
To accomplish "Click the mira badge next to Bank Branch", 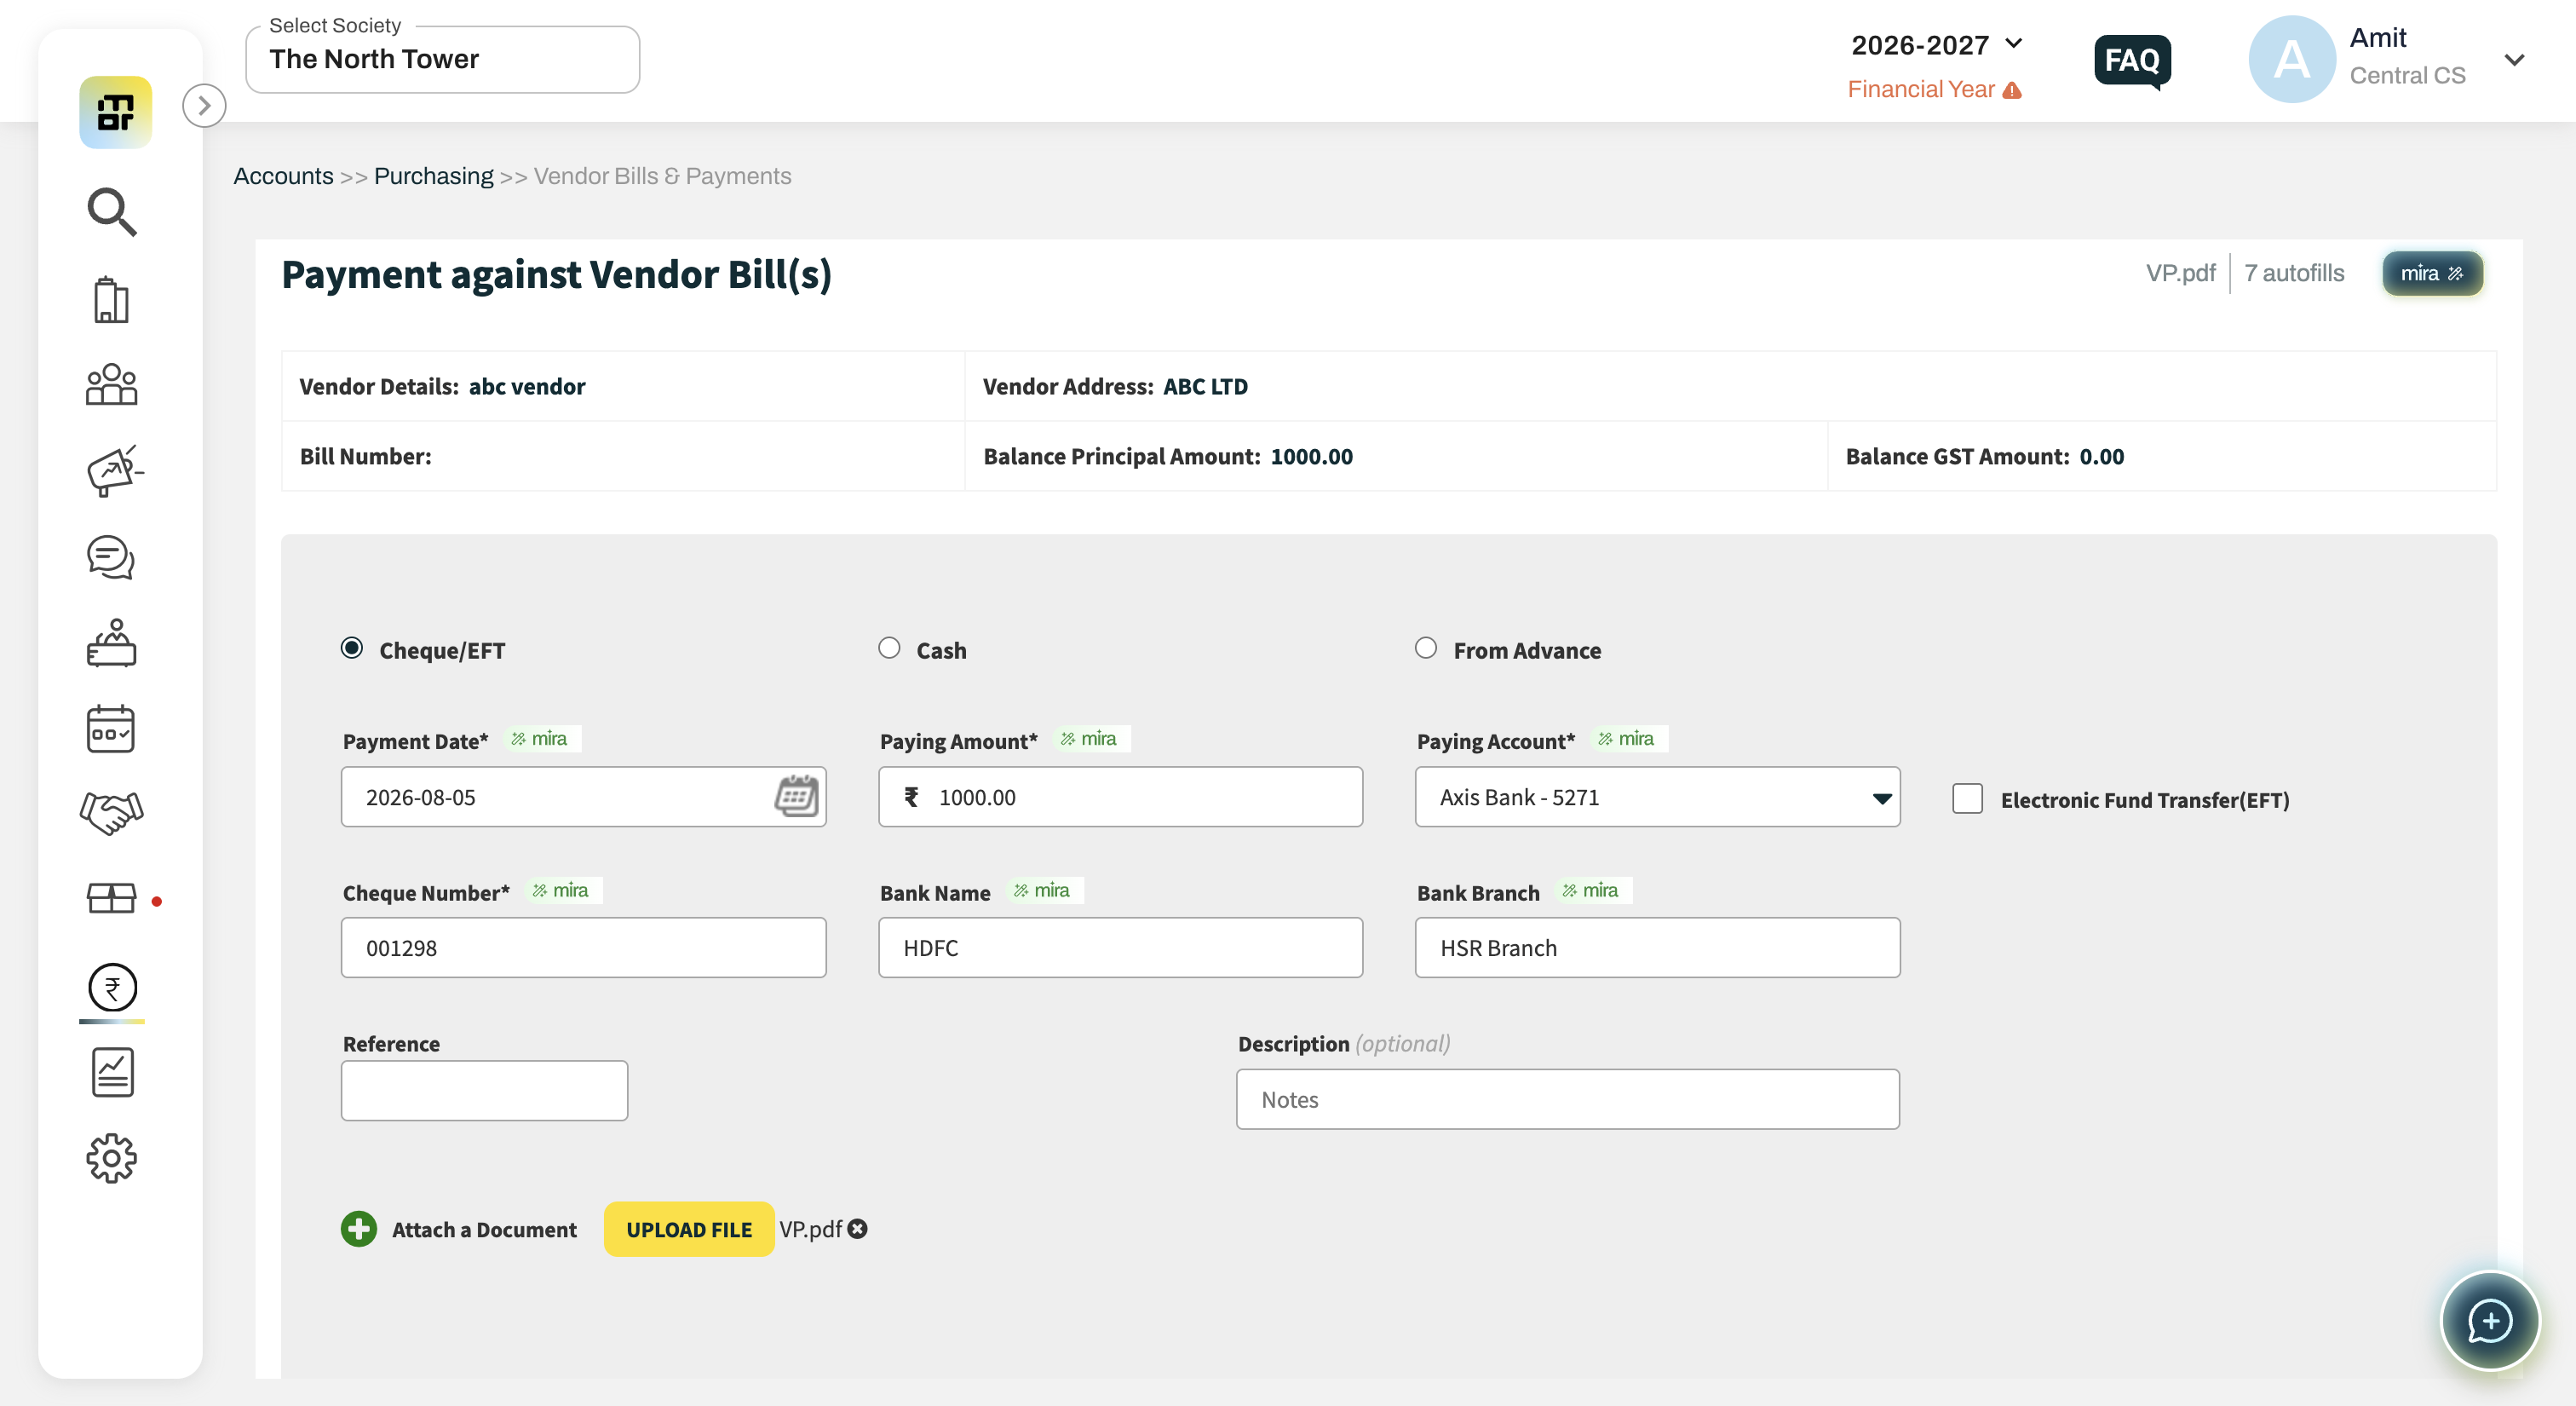I will point(1592,890).
